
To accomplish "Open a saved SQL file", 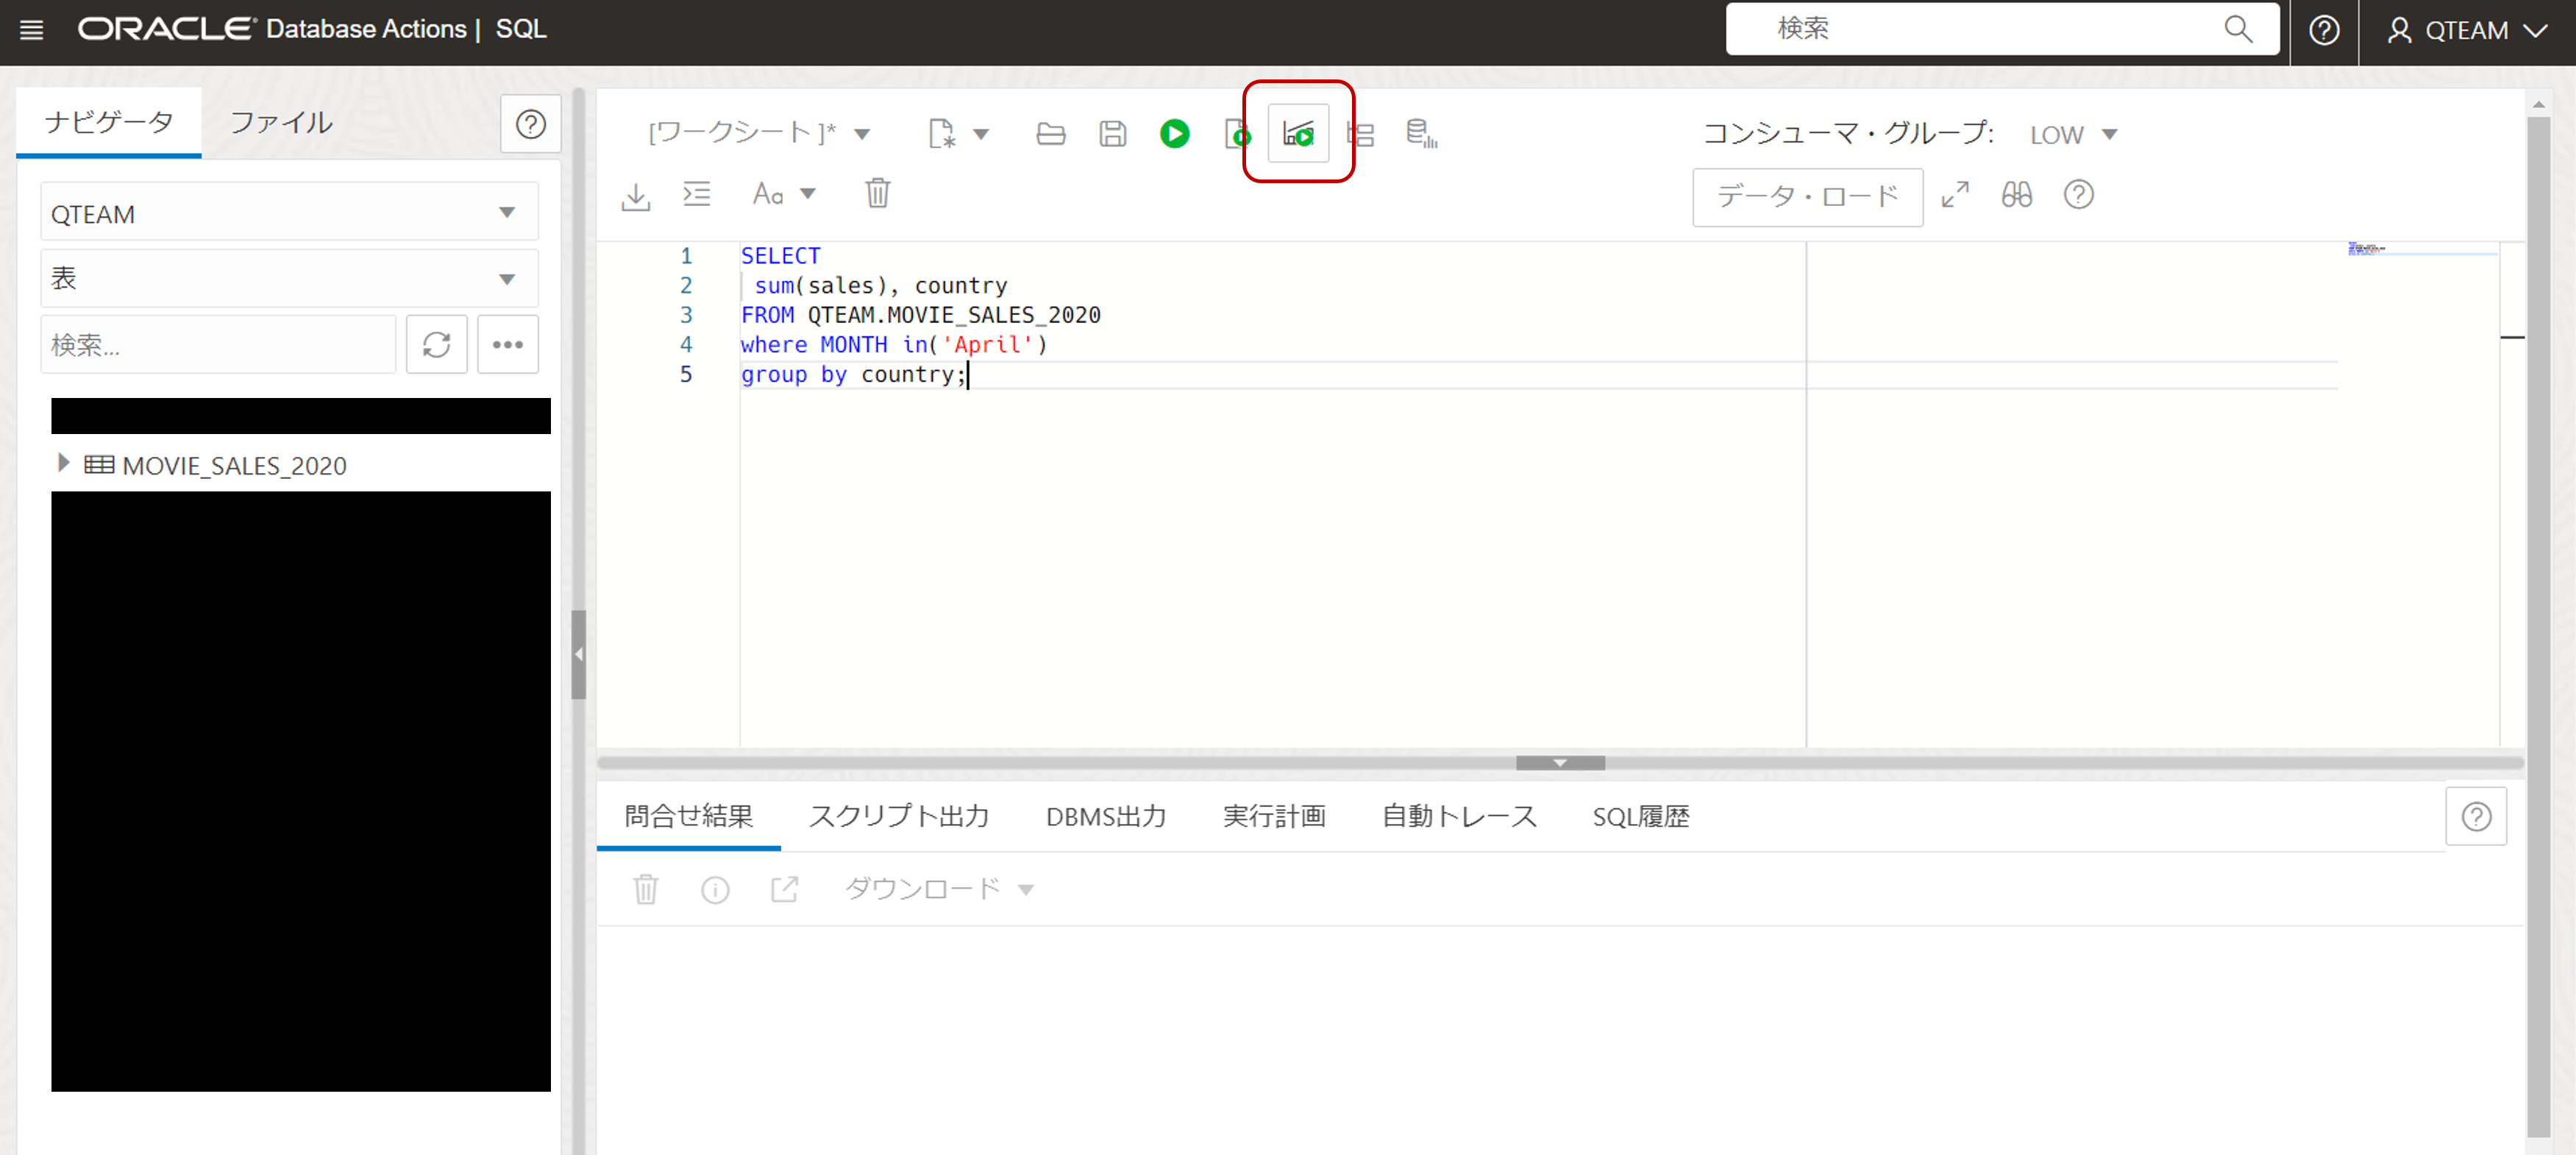I will (1050, 133).
